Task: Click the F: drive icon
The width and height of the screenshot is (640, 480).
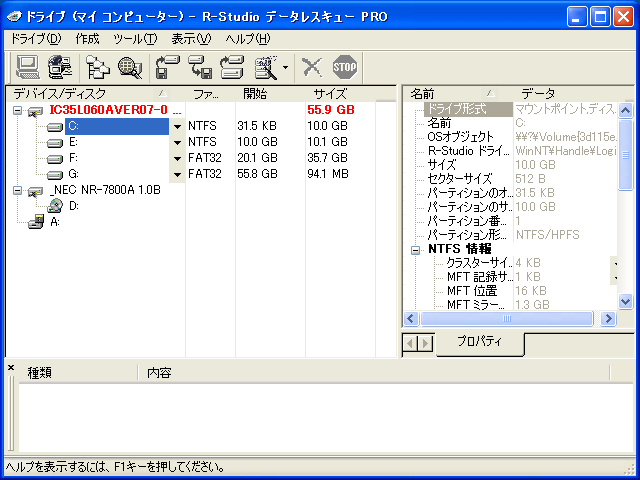Action: (55, 159)
